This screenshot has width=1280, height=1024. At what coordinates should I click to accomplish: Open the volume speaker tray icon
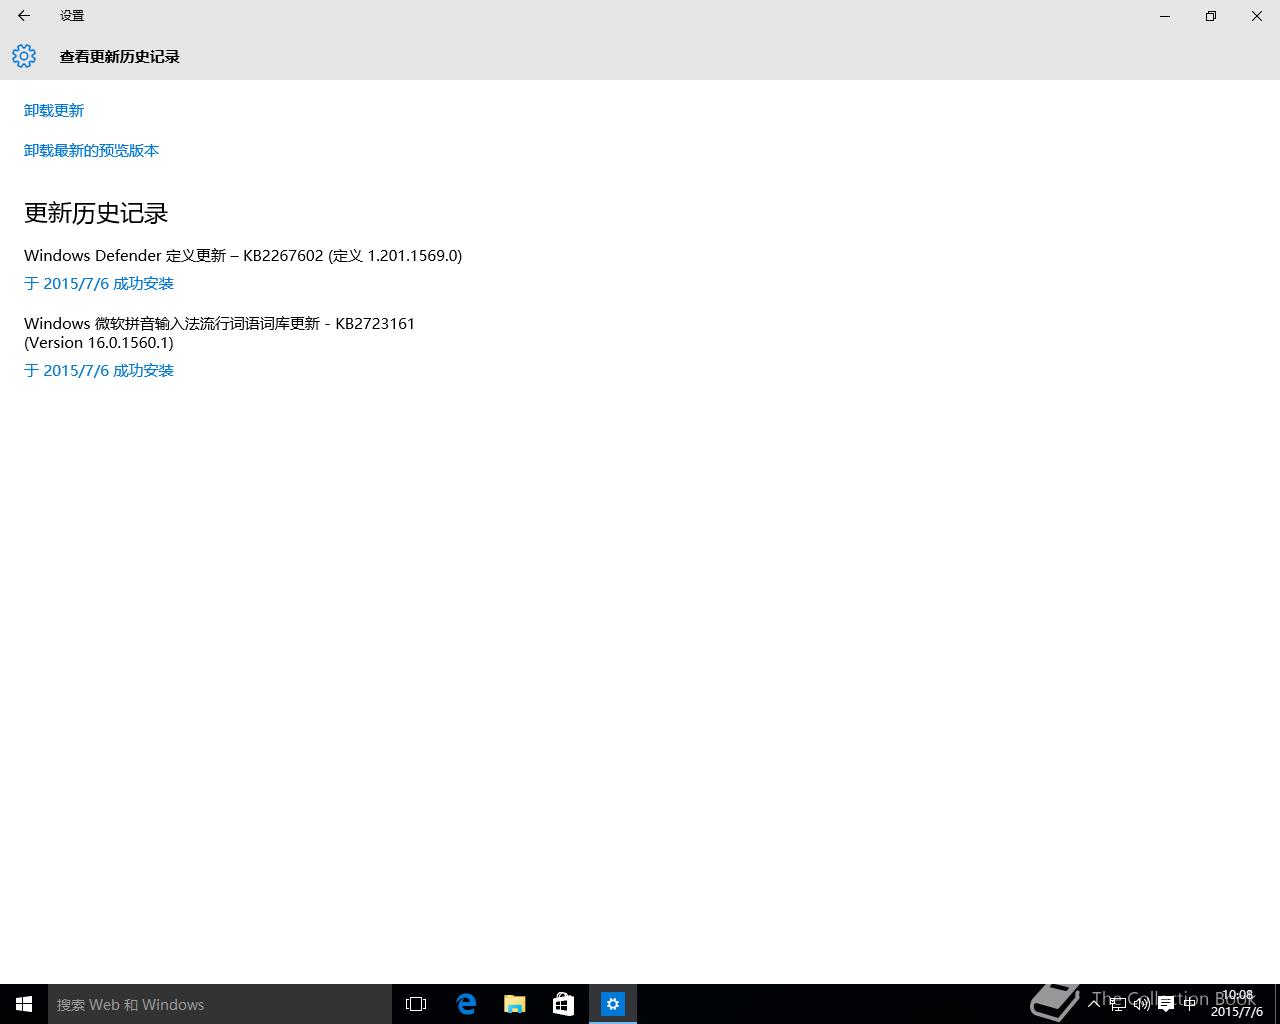pos(1142,1004)
